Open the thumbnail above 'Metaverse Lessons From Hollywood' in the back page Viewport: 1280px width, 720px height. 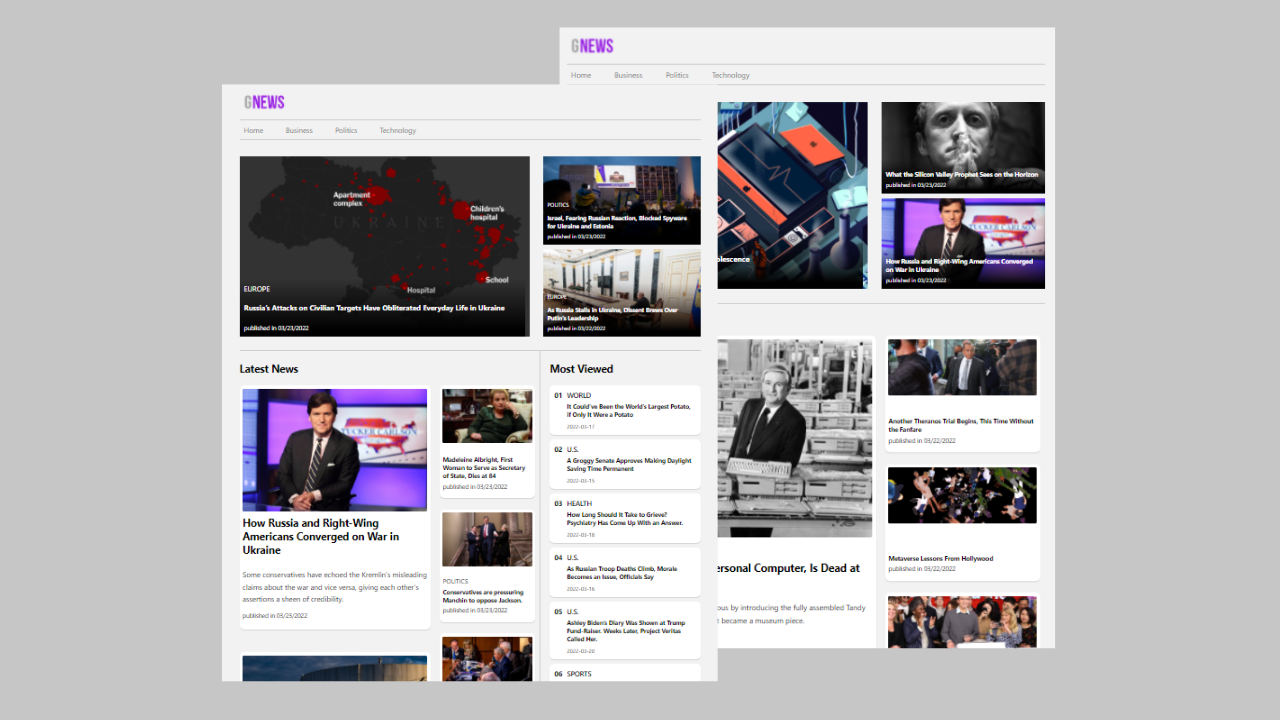[x=962, y=495]
